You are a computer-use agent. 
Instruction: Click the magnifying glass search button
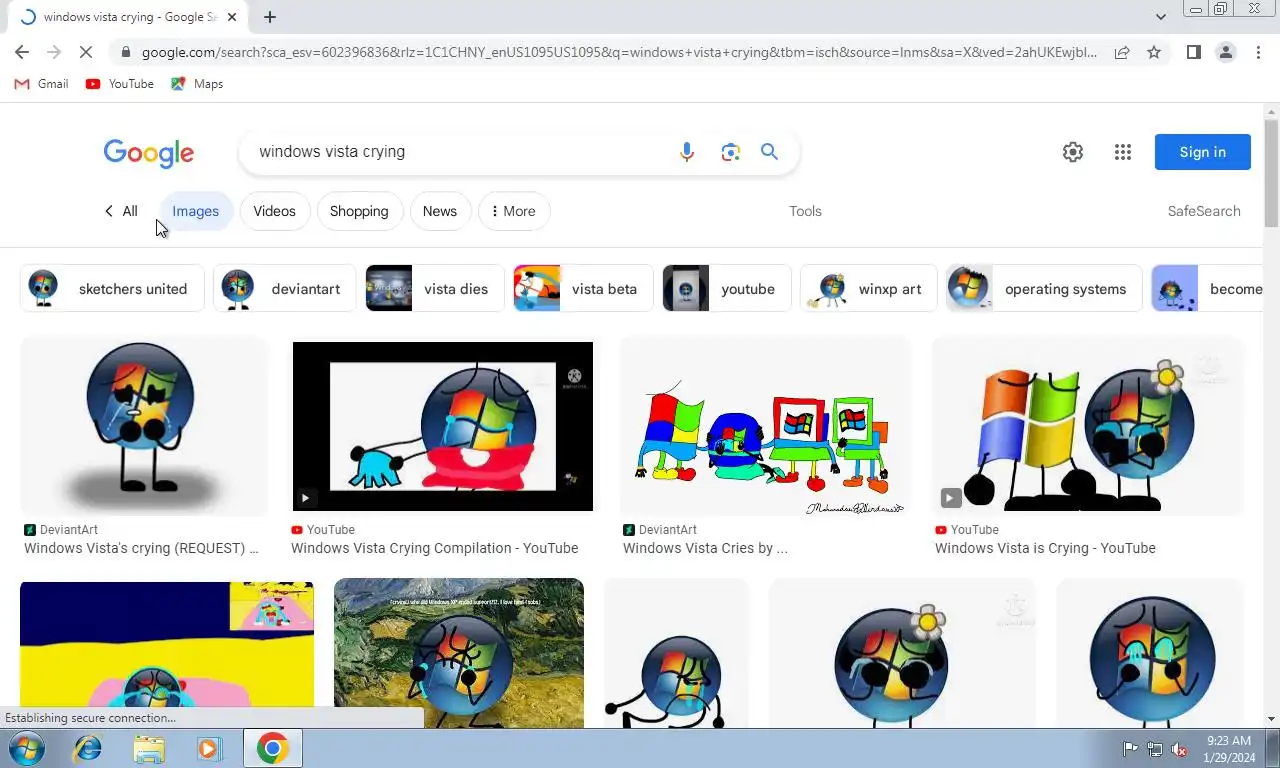pos(769,152)
